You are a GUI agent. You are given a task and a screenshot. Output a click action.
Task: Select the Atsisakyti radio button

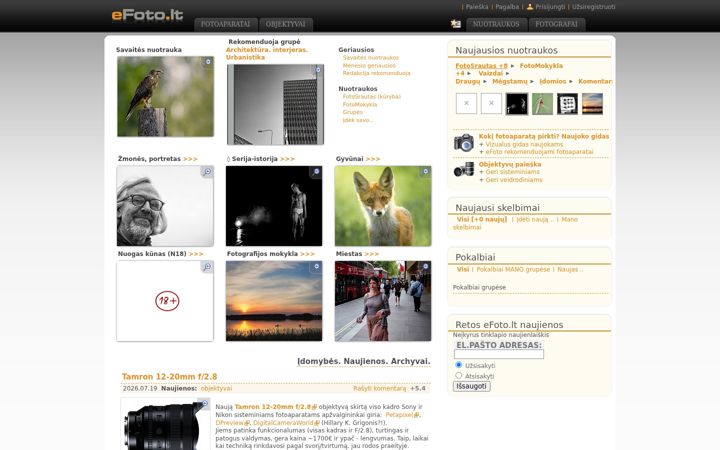coord(458,375)
